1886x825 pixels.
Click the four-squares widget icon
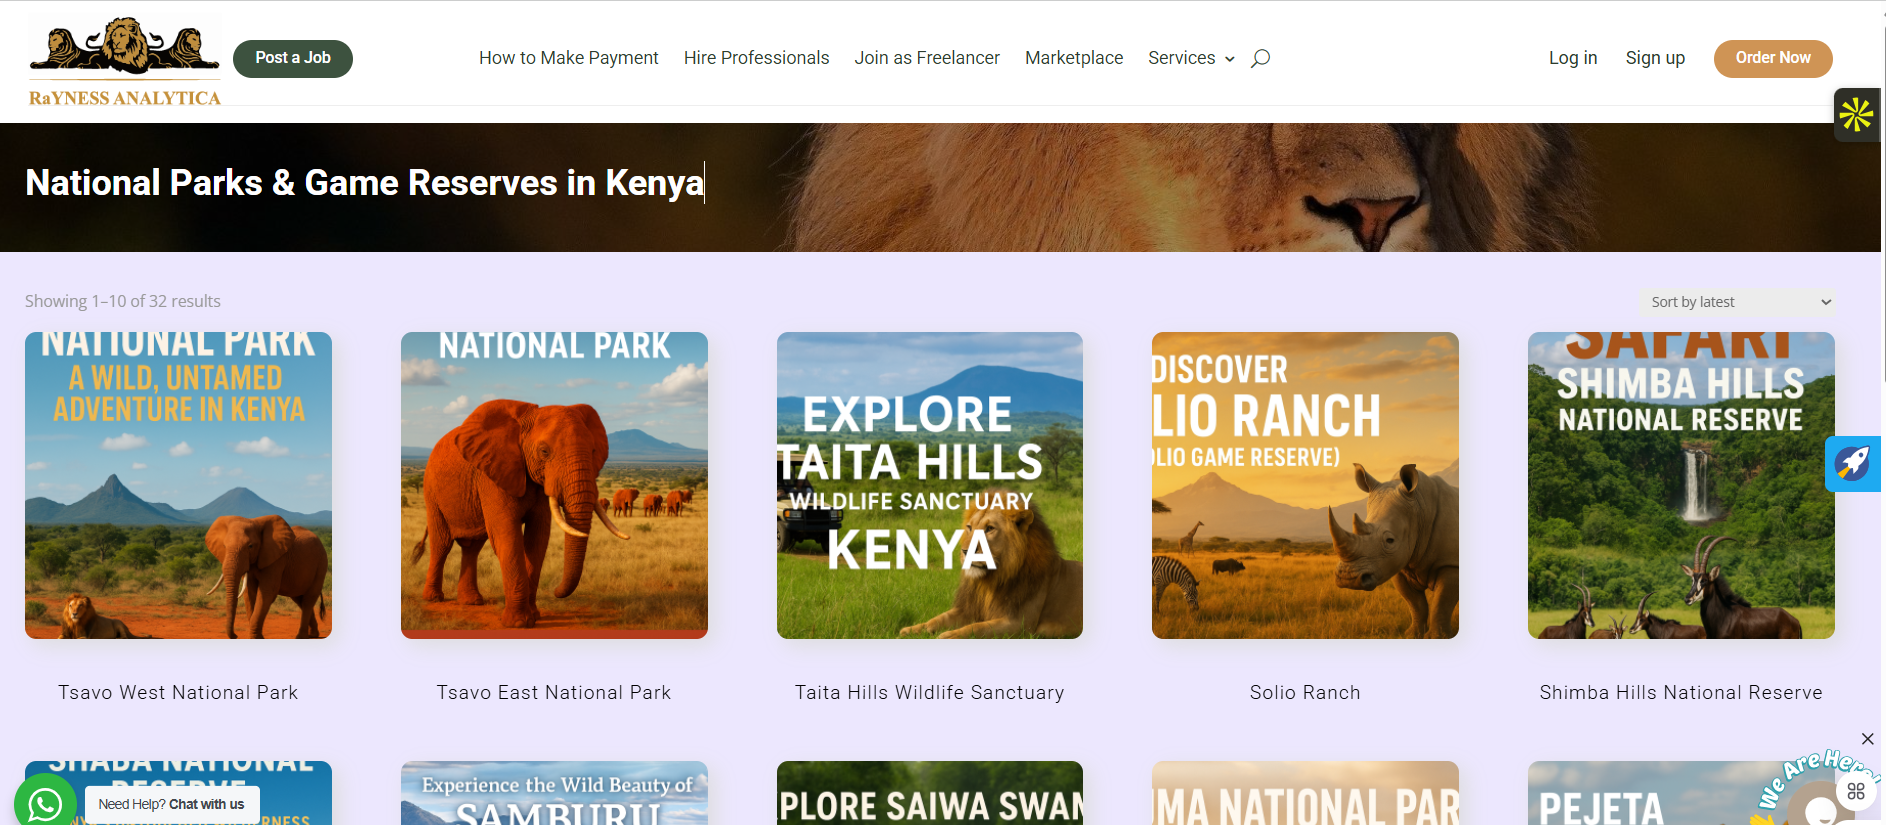pyautogui.click(x=1856, y=791)
